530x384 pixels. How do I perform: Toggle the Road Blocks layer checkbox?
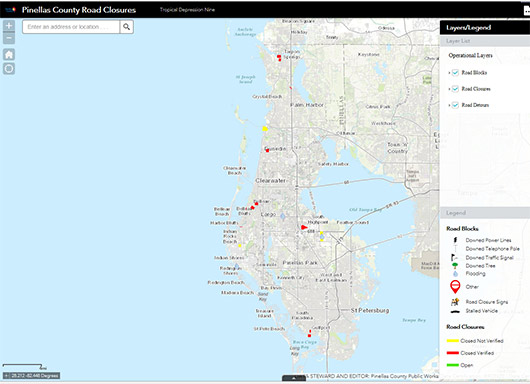(455, 73)
